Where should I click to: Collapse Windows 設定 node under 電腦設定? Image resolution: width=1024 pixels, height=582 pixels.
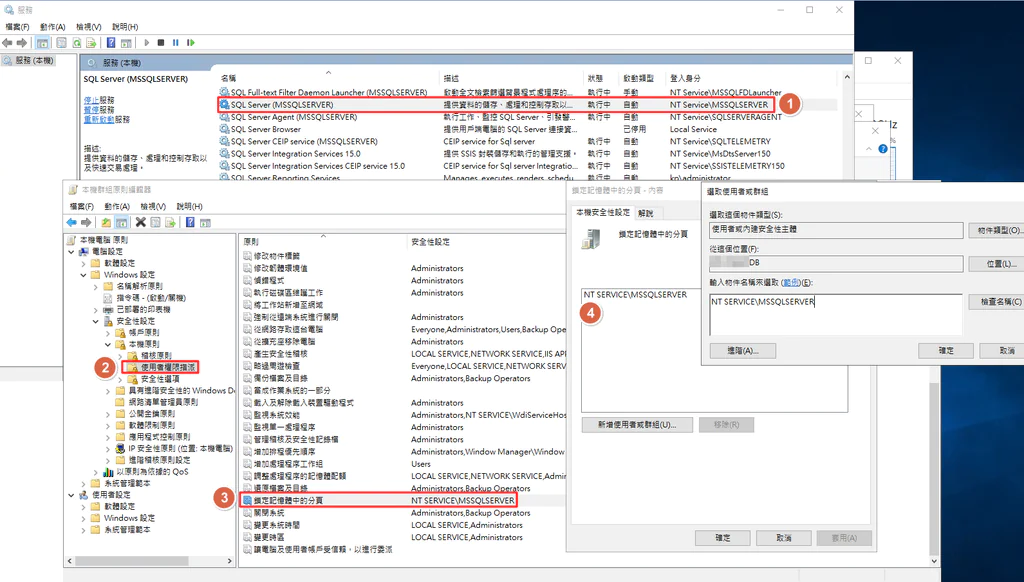click(84, 275)
